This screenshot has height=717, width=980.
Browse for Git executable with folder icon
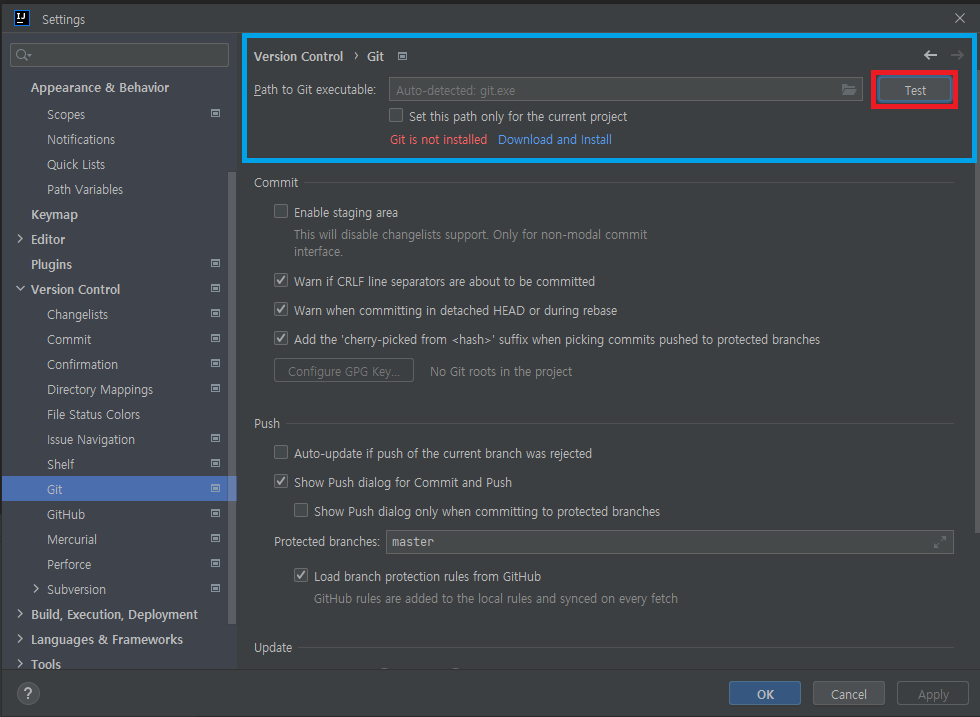(849, 89)
